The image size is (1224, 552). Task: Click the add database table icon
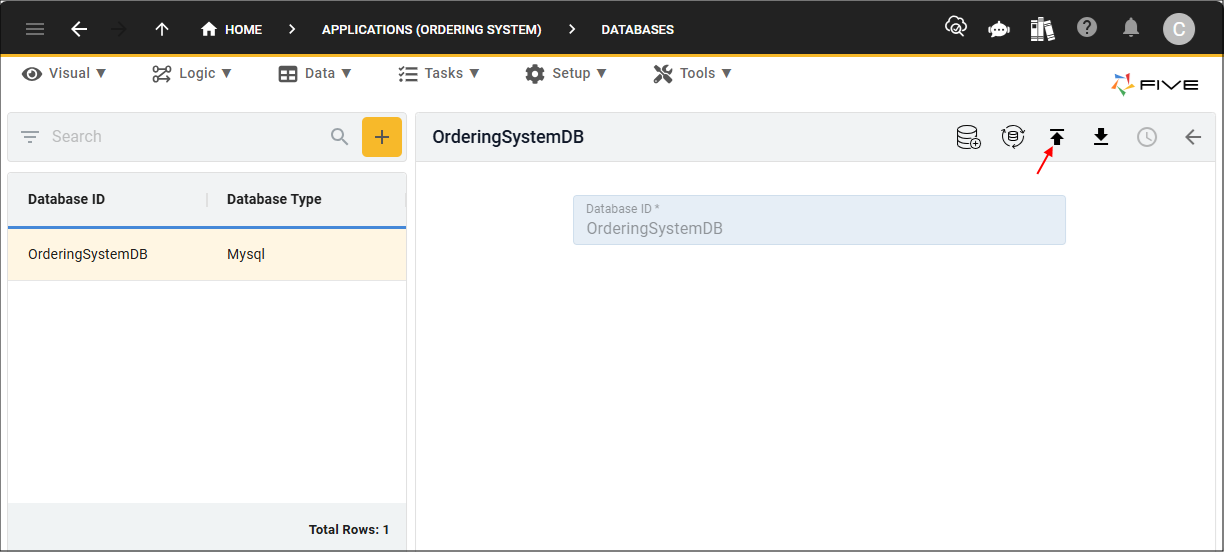click(x=968, y=137)
